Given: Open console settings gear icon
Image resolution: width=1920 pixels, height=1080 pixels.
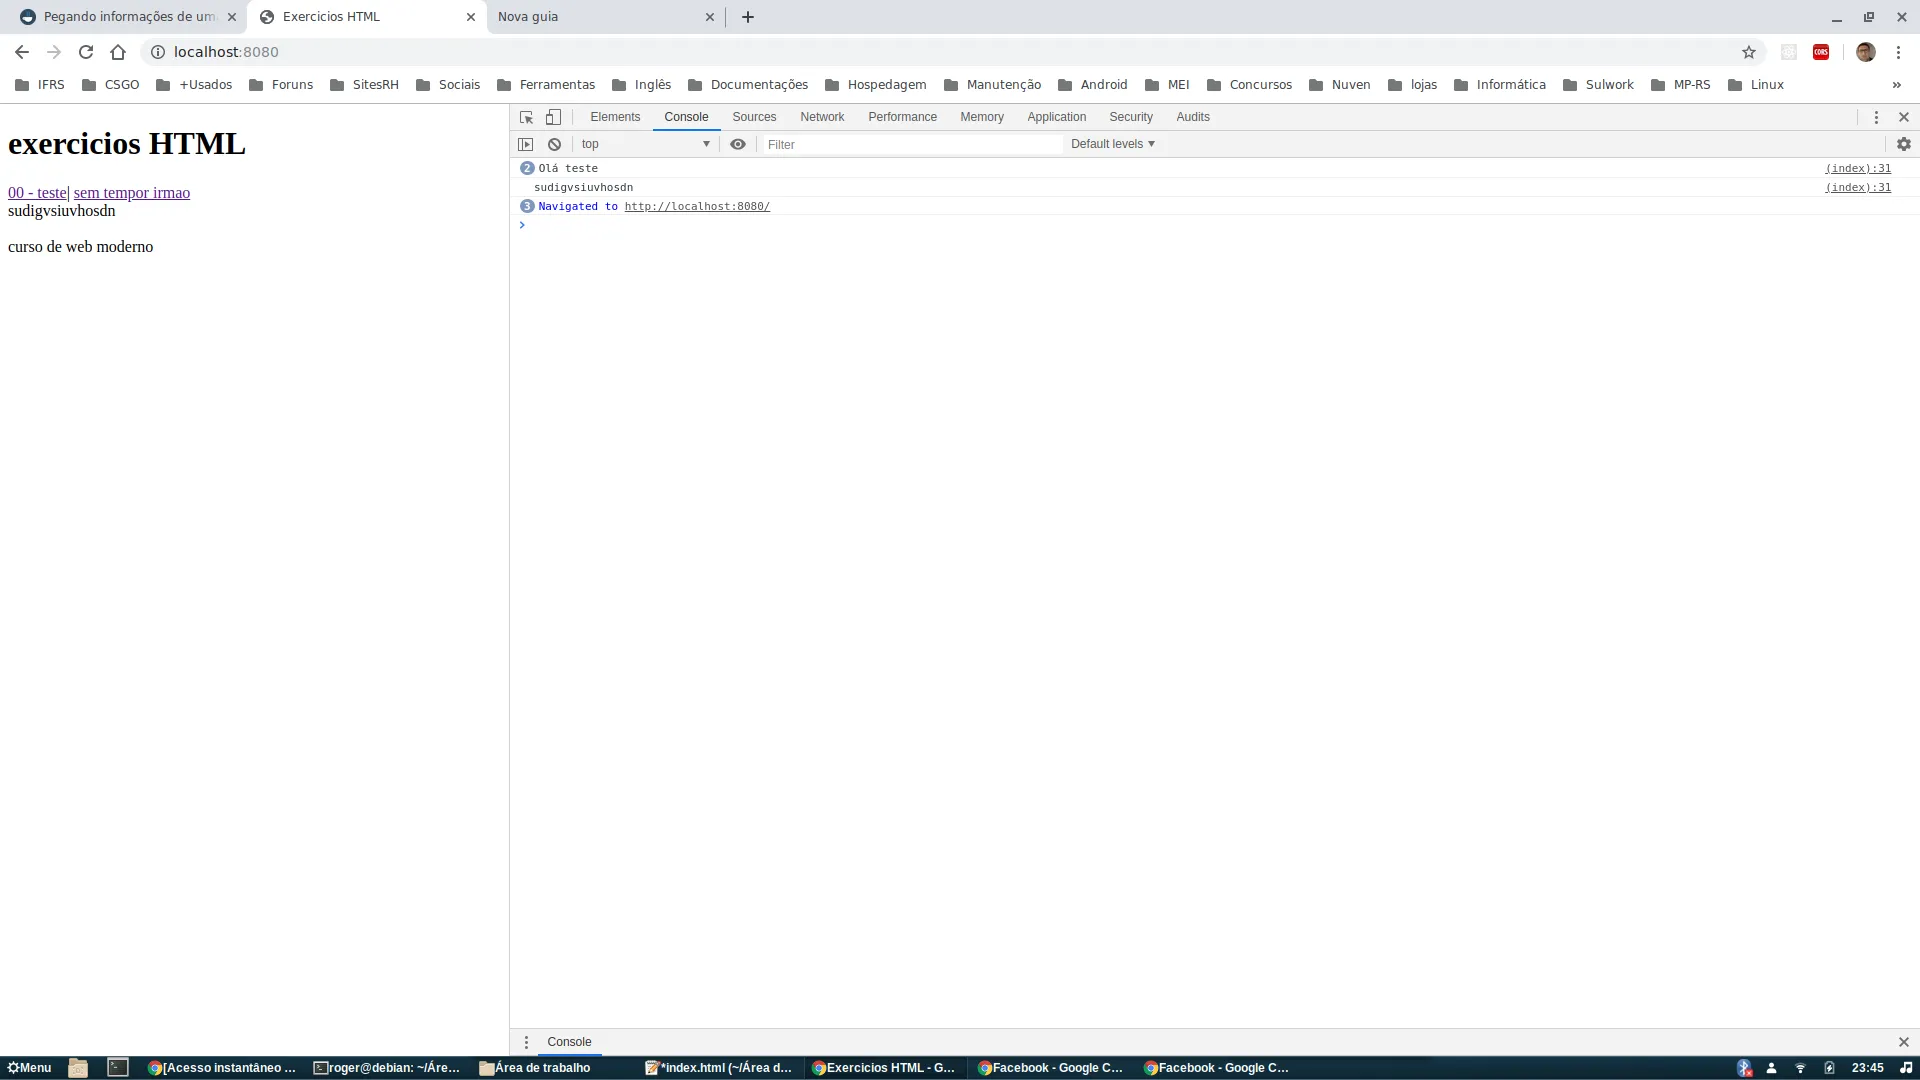Looking at the screenshot, I should (x=1903, y=144).
